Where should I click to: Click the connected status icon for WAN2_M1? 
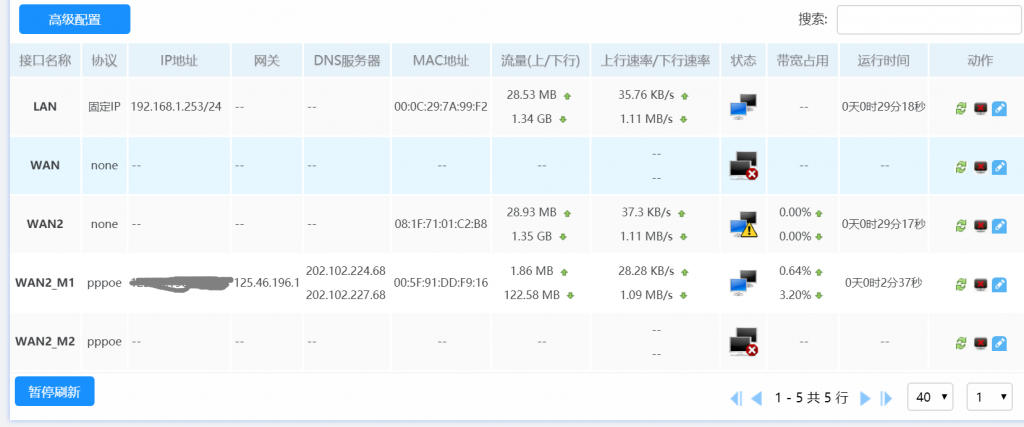pos(743,283)
